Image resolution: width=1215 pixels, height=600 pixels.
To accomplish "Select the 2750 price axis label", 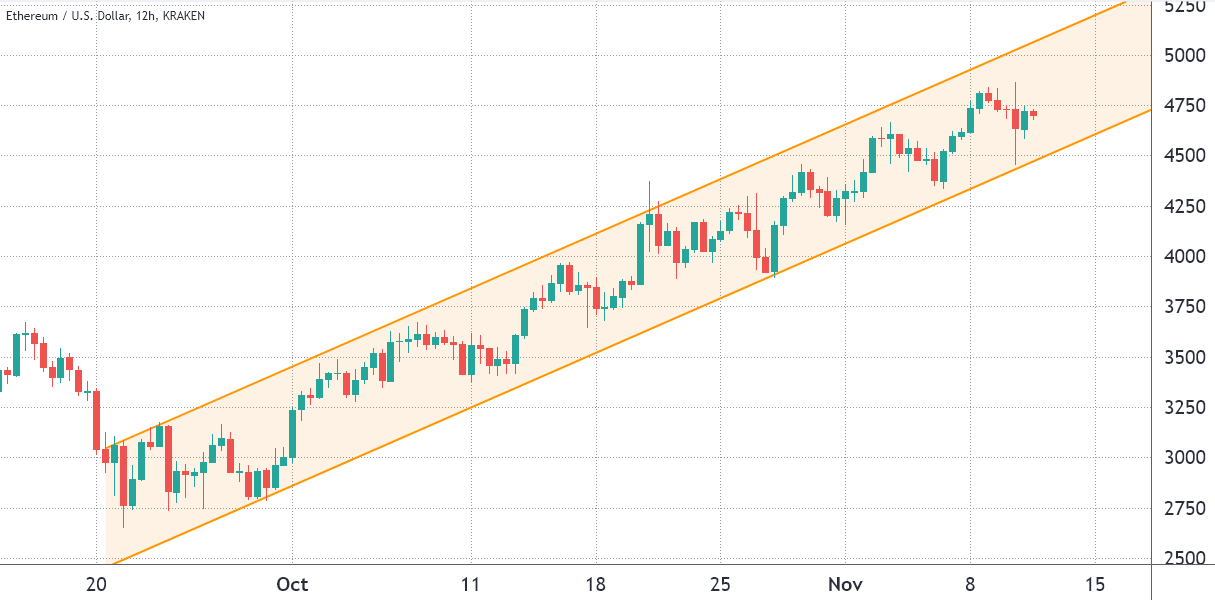I will (1187, 508).
